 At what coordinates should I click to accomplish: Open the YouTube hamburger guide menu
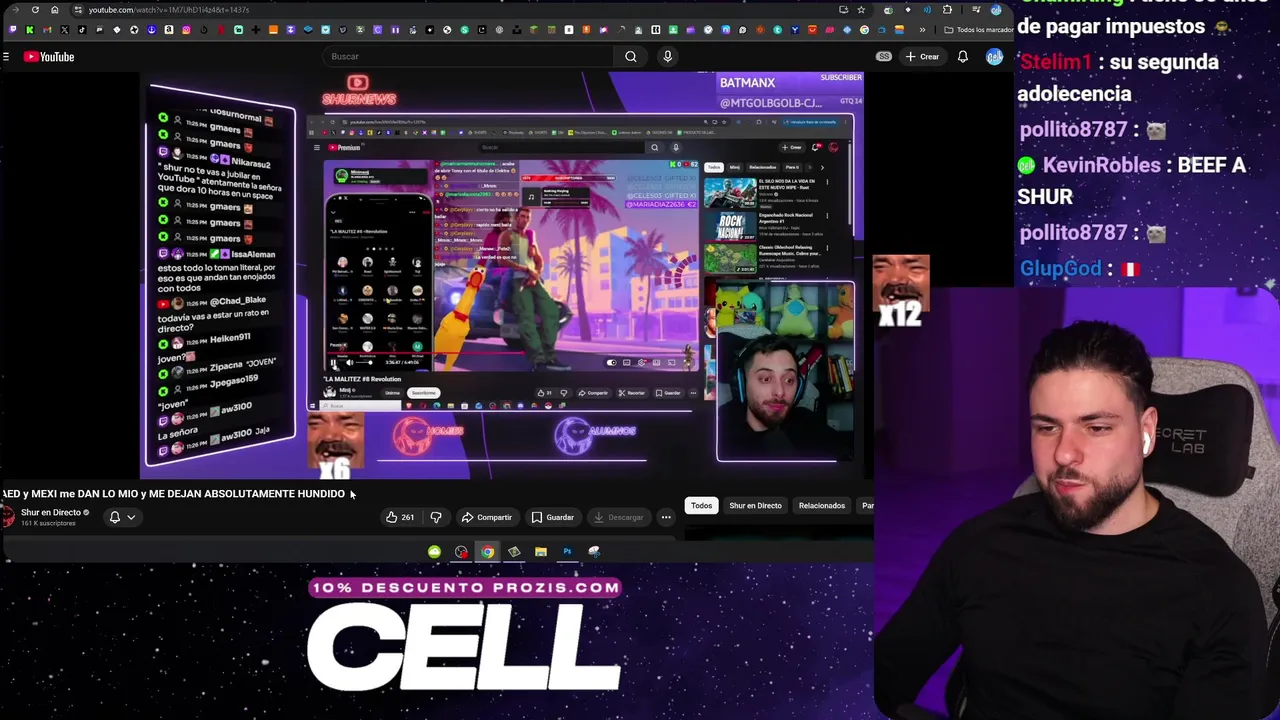point(6,57)
